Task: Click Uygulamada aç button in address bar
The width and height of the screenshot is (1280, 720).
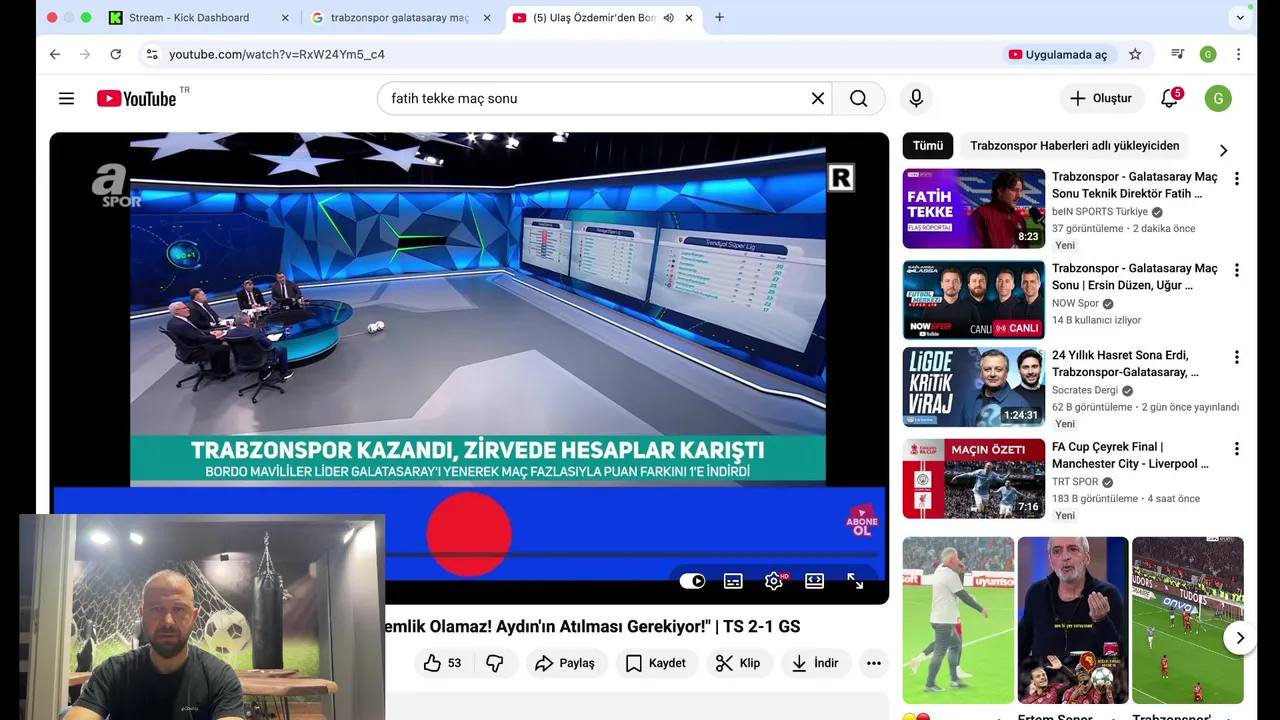Action: click(x=1058, y=54)
